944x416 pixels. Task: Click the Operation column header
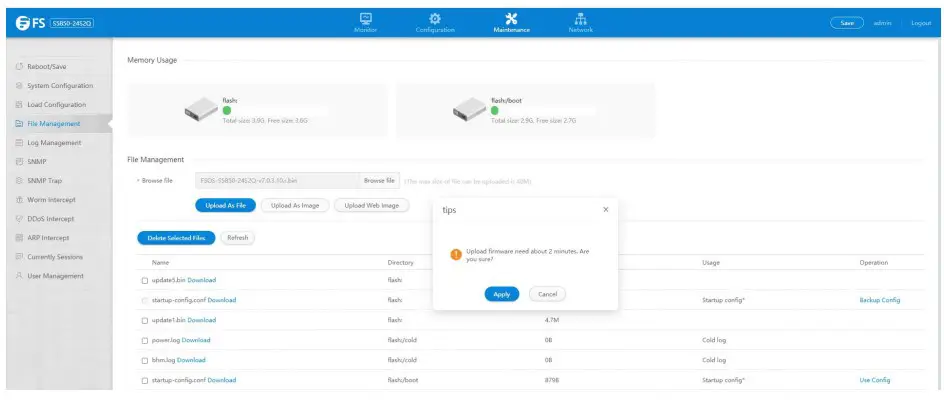pyautogui.click(x=874, y=263)
